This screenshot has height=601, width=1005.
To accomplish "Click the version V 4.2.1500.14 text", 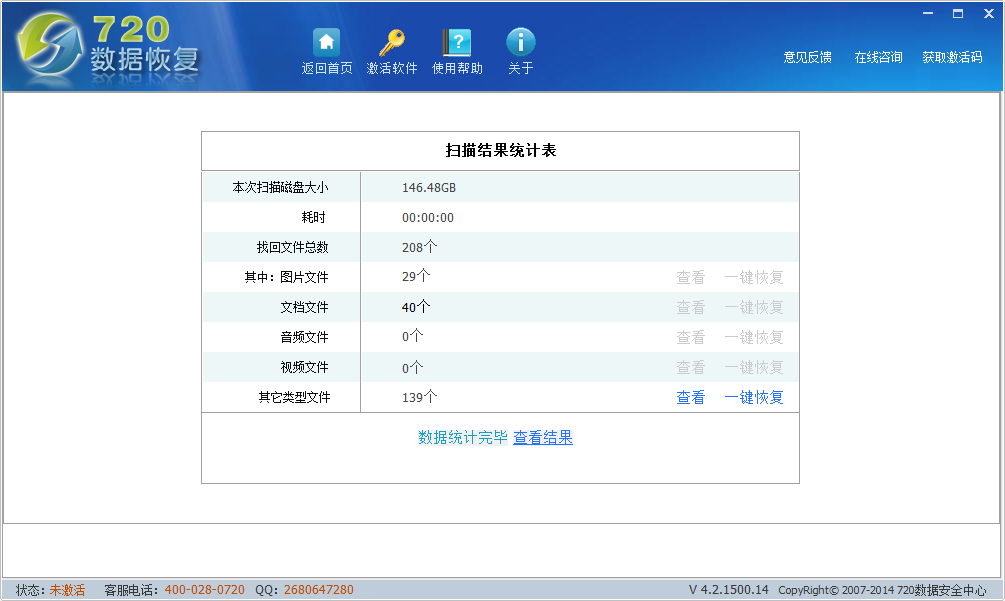I will click(x=728, y=590).
